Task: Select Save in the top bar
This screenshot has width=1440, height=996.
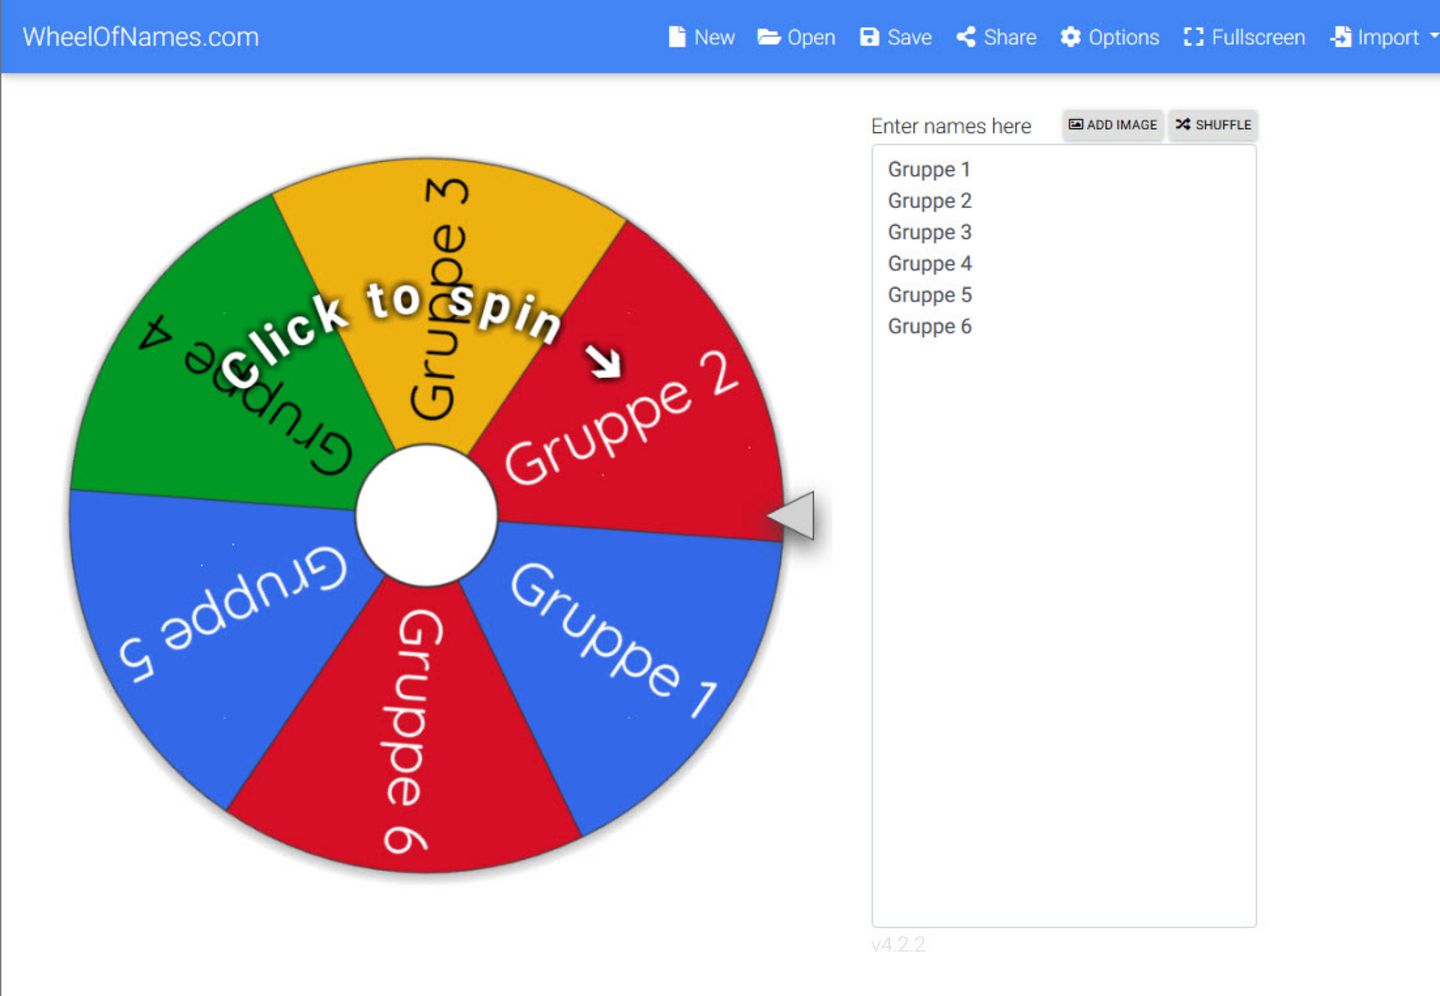Action: (x=896, y=37)
